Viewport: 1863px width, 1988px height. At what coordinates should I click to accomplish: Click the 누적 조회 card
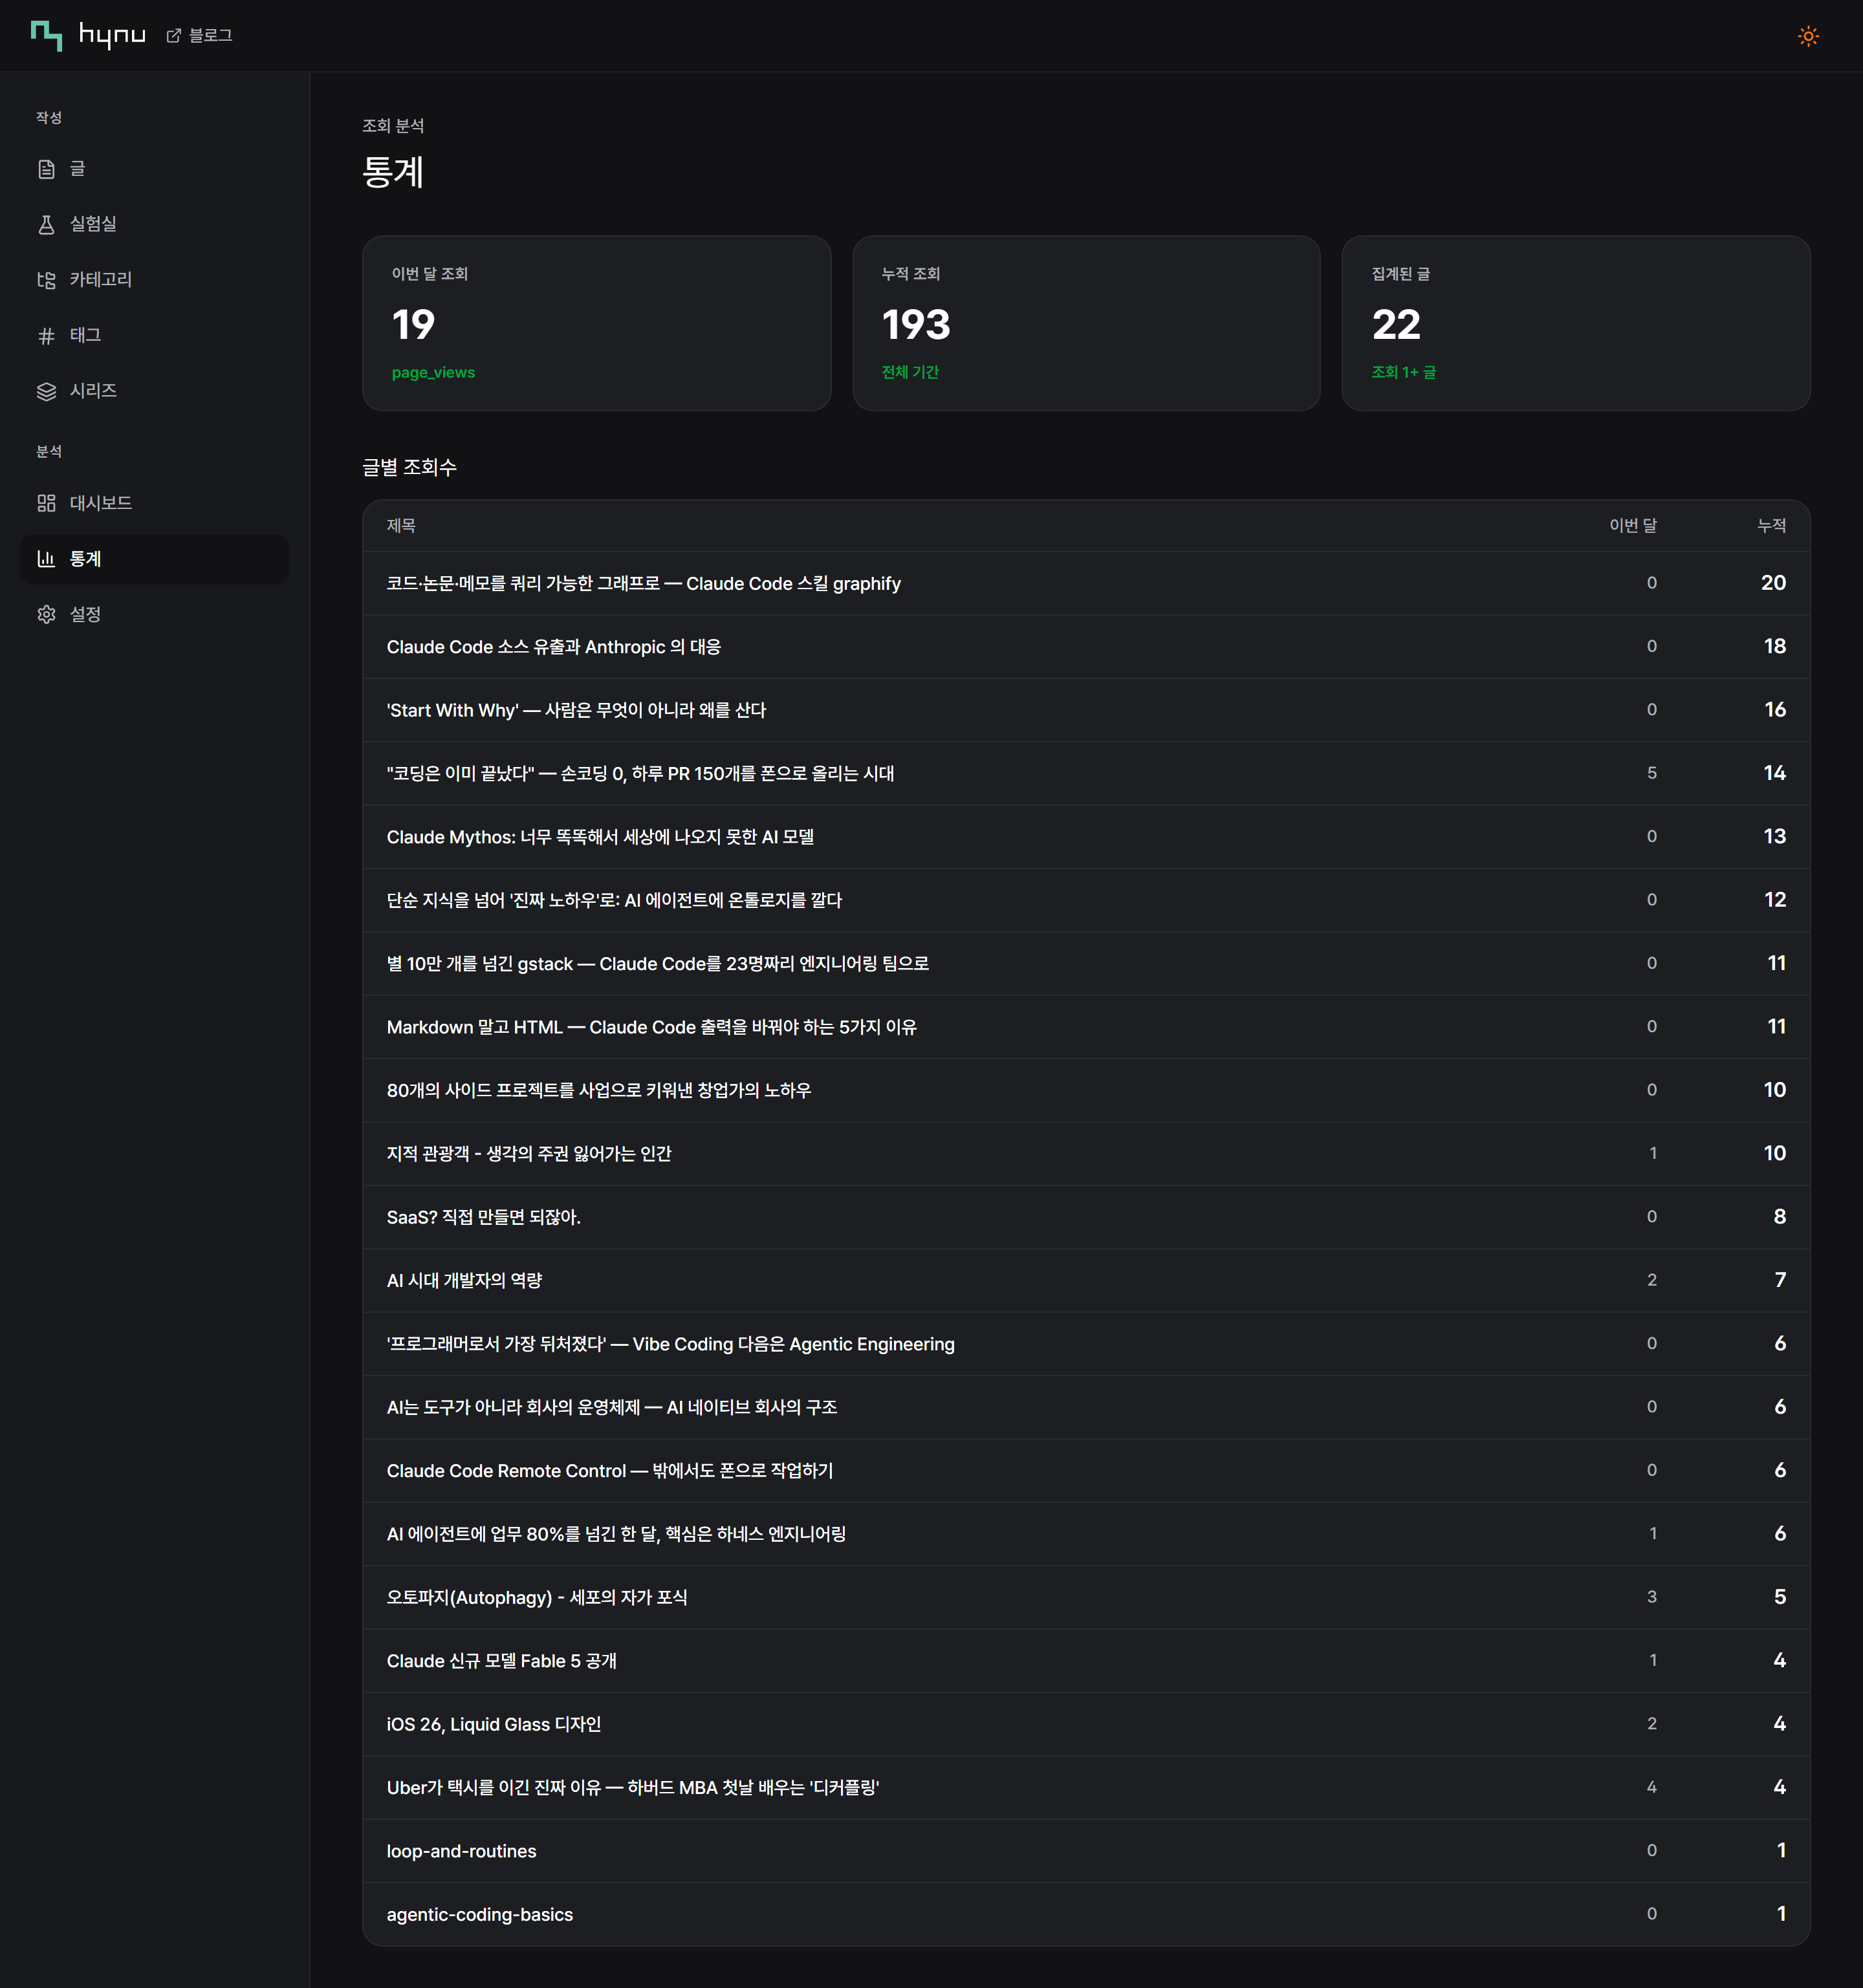[x=1086, y=323]
